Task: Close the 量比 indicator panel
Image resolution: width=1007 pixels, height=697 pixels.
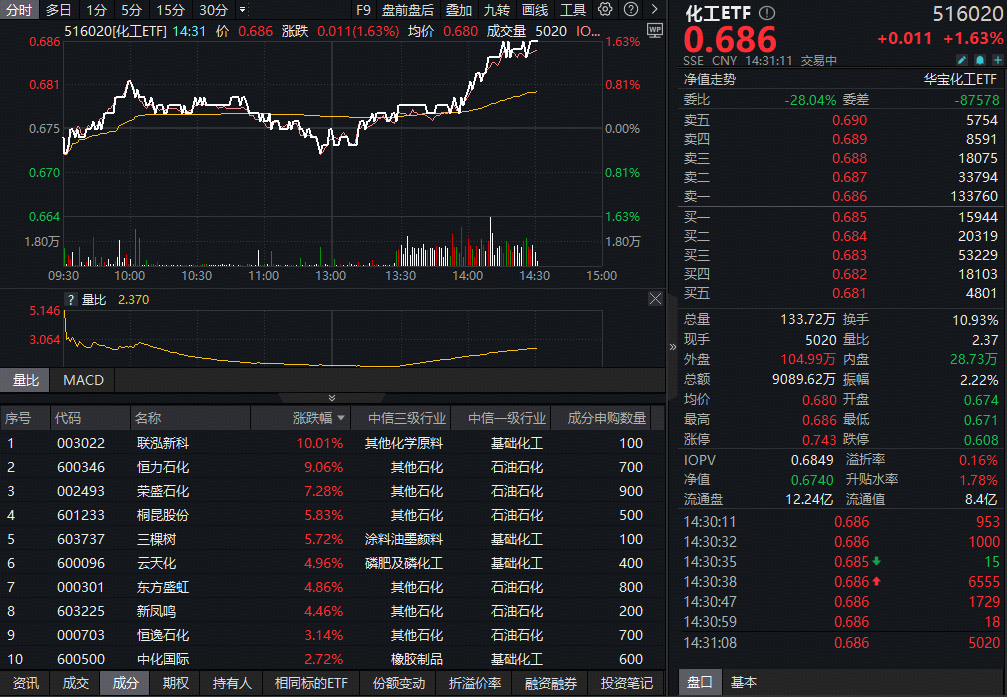Action: point(656,298)
